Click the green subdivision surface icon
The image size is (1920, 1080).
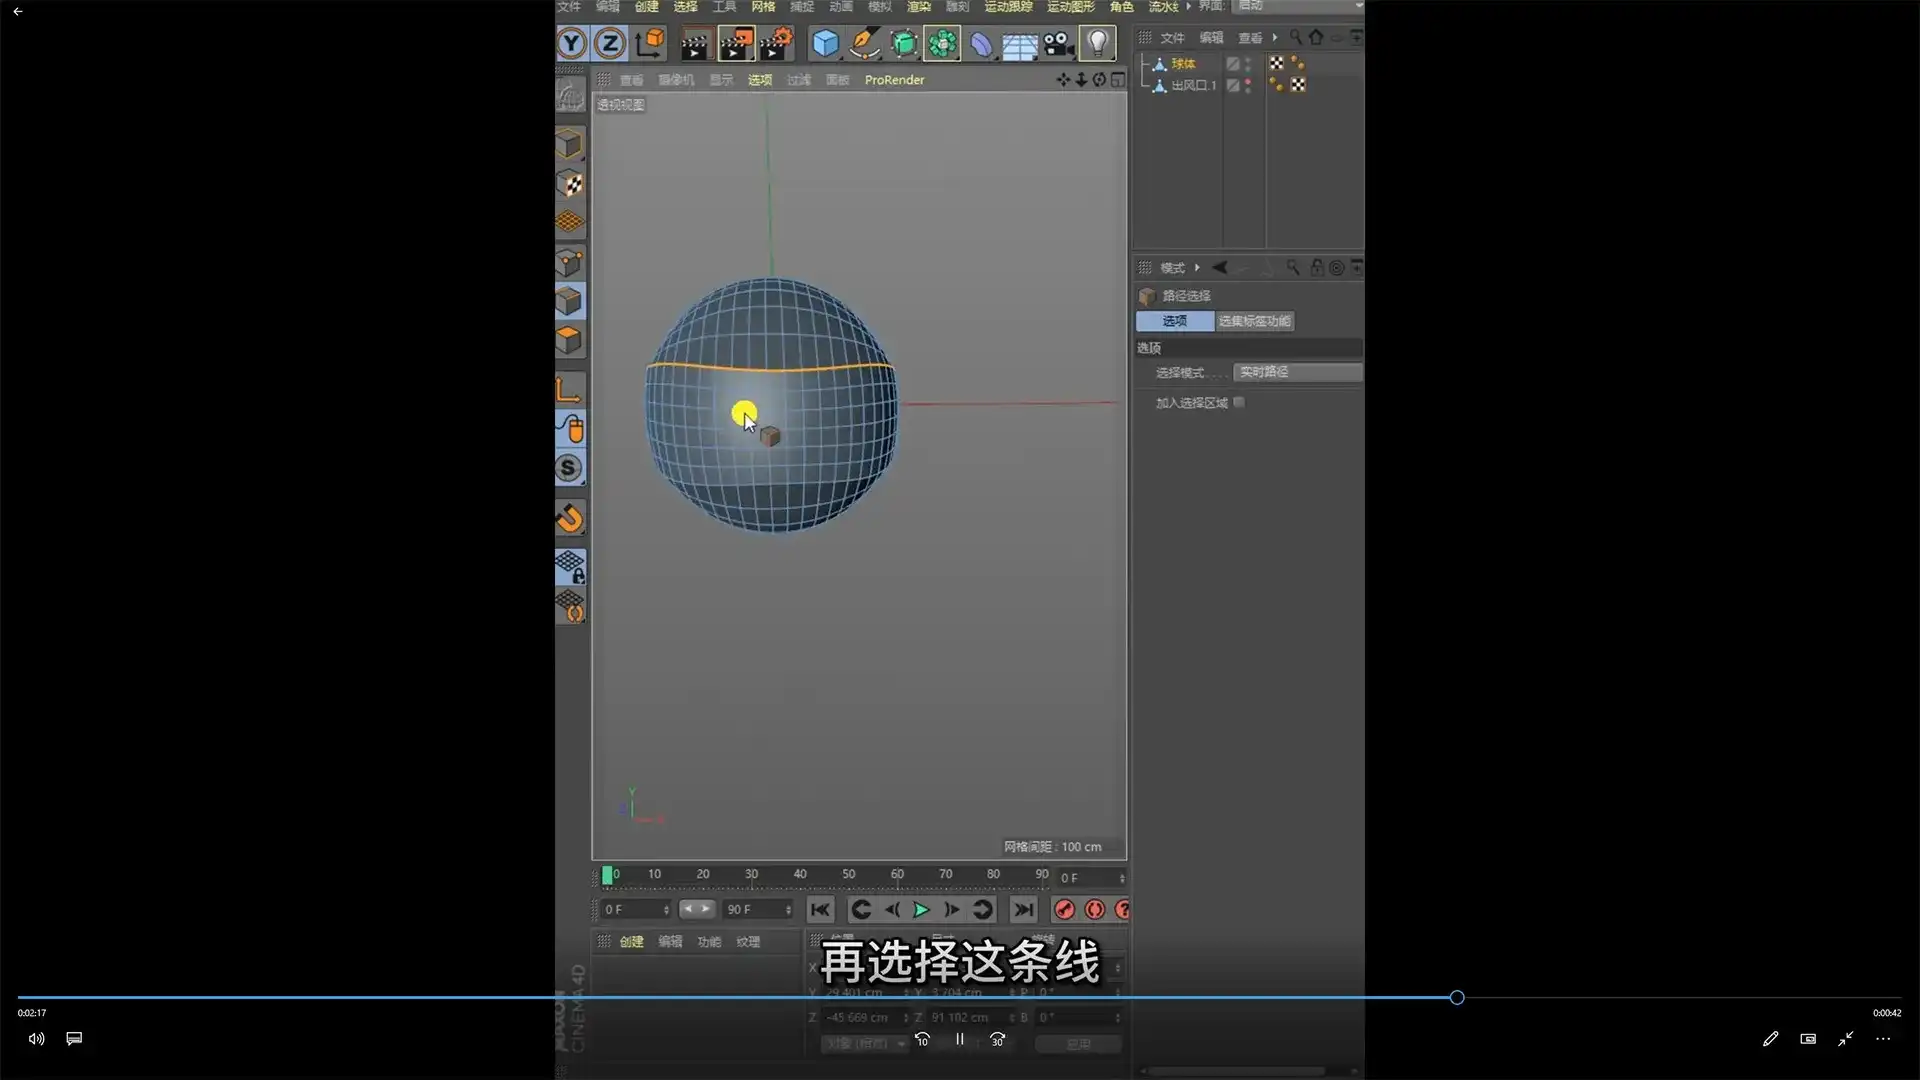(x=903, y=44)
